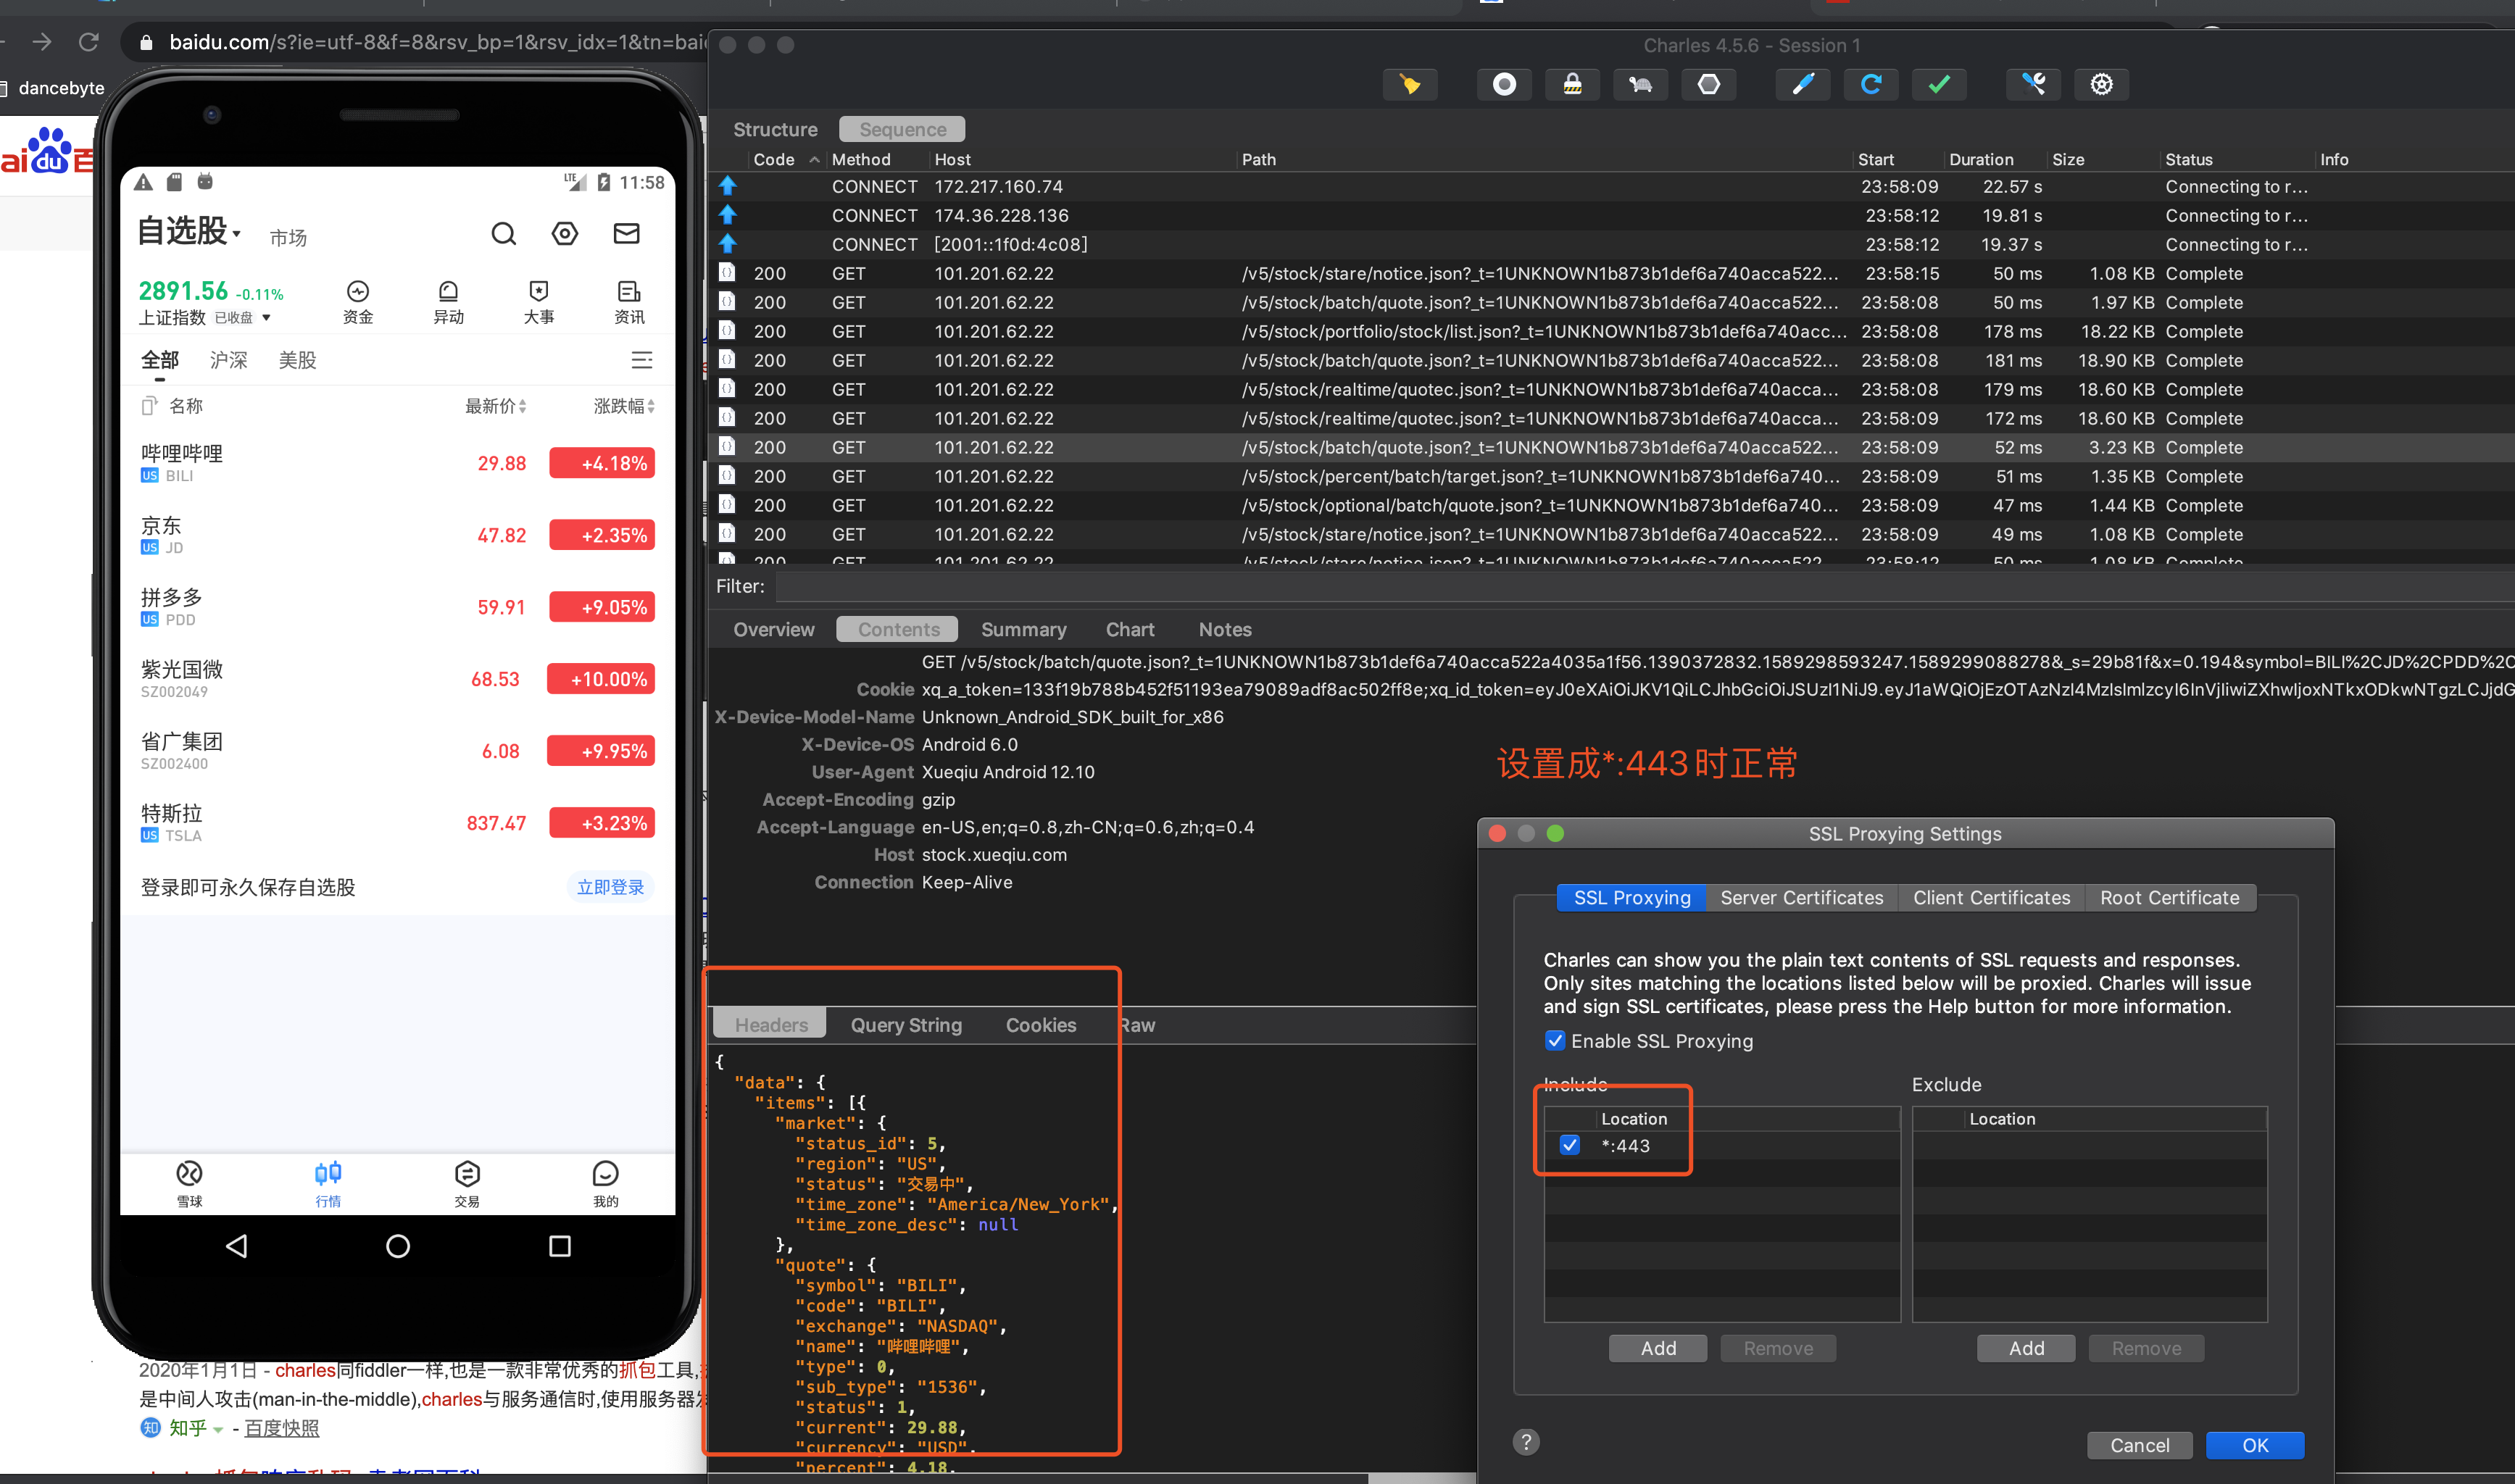Screen dimensions: 2515x1484
Task: Expand the 上证指数 index dropdown arrow
Action: [266, 318]
